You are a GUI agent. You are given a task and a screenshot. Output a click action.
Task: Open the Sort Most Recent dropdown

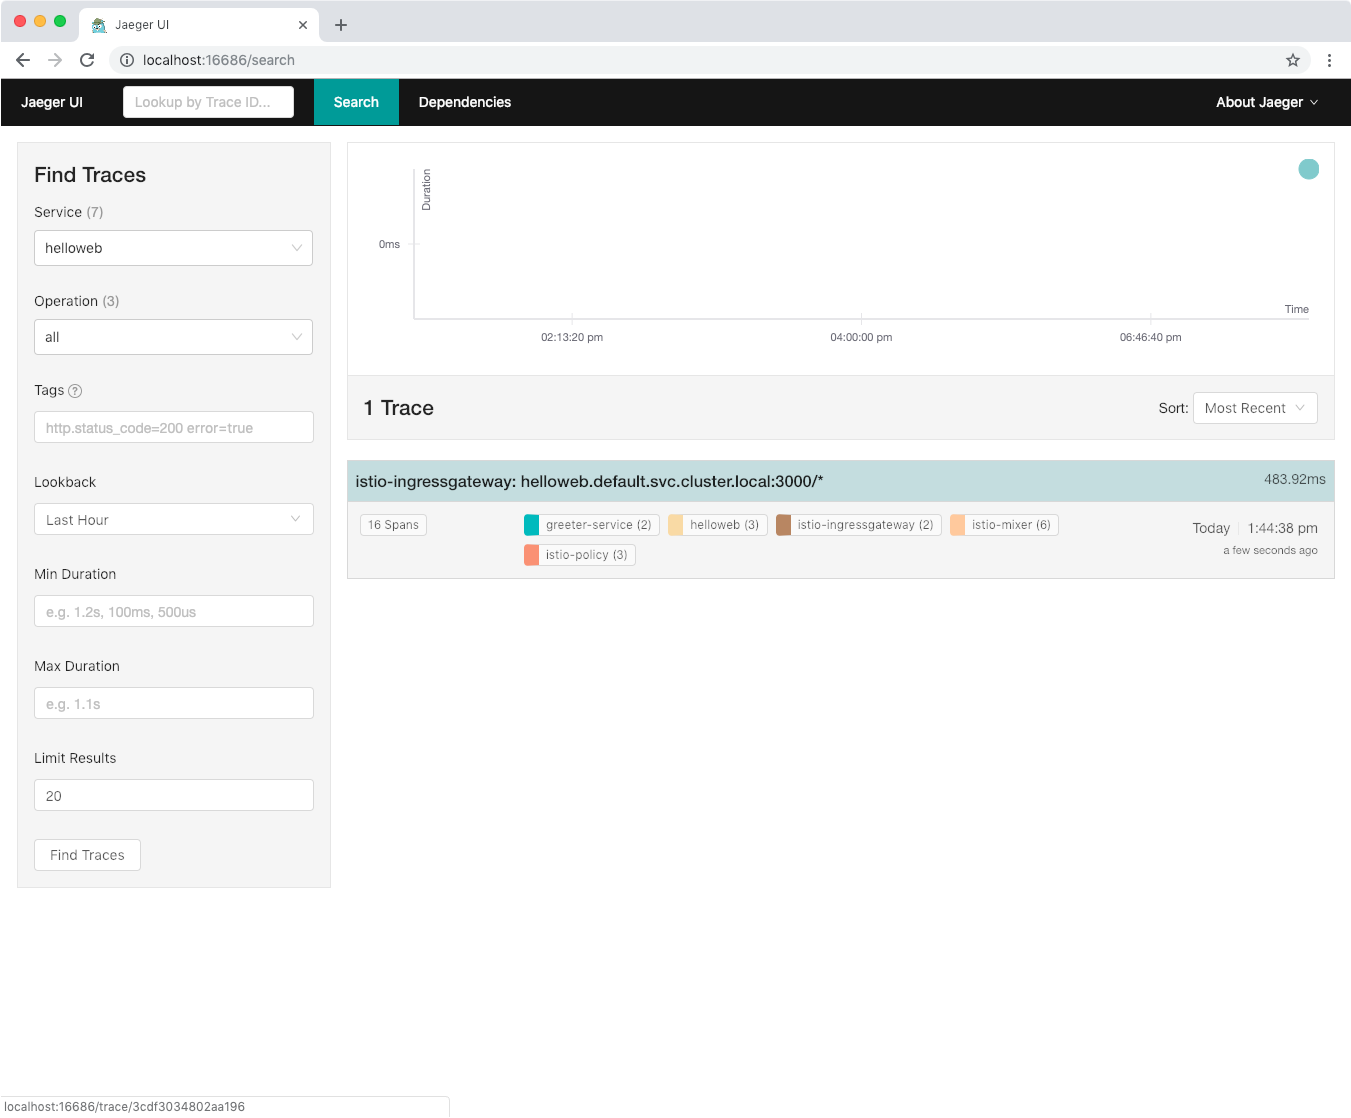point(1255,408)
